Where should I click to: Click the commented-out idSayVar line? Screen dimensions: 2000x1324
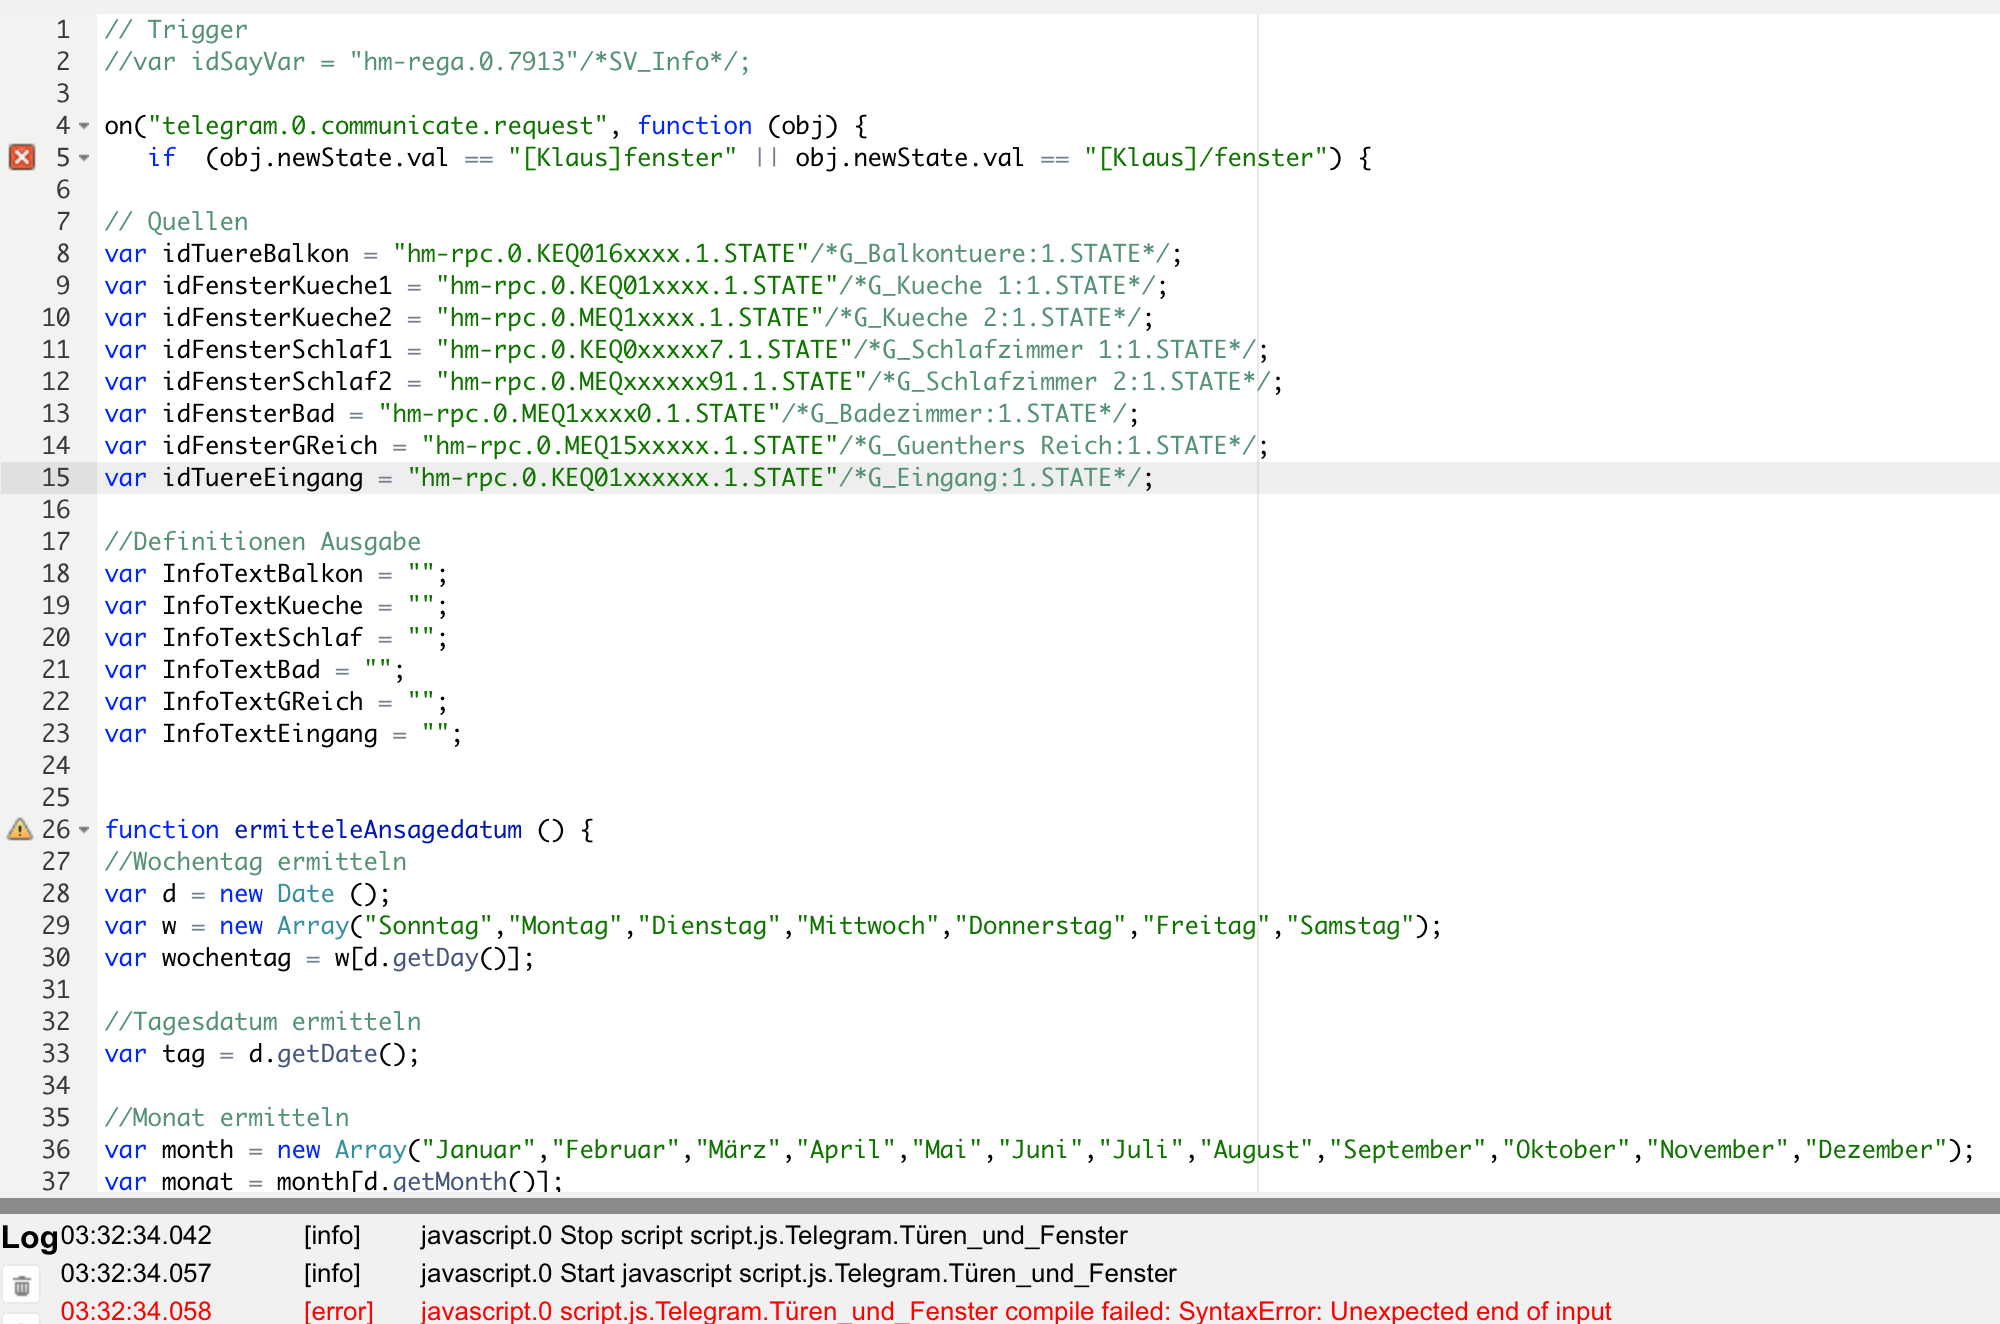coord(427,62)
